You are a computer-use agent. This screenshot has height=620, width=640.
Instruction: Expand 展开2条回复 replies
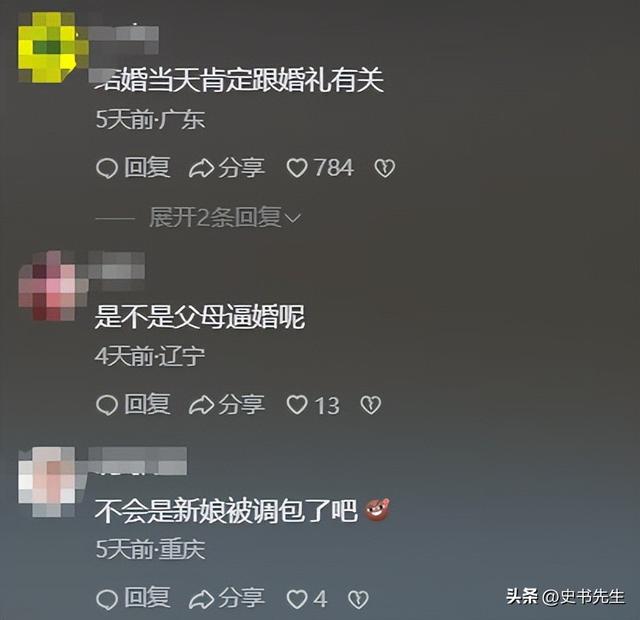click(225, 218)
